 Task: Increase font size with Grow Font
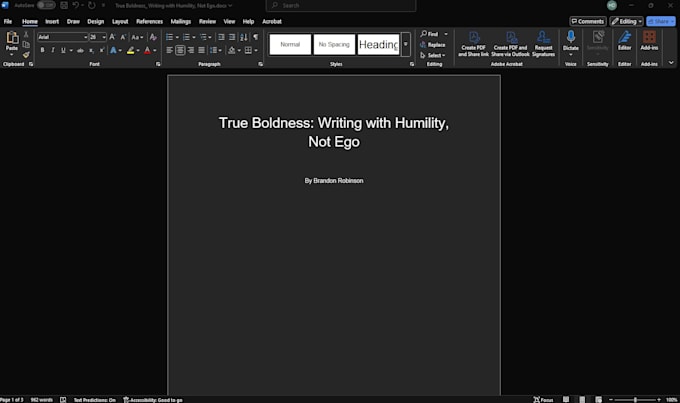(x=112, y=37)
